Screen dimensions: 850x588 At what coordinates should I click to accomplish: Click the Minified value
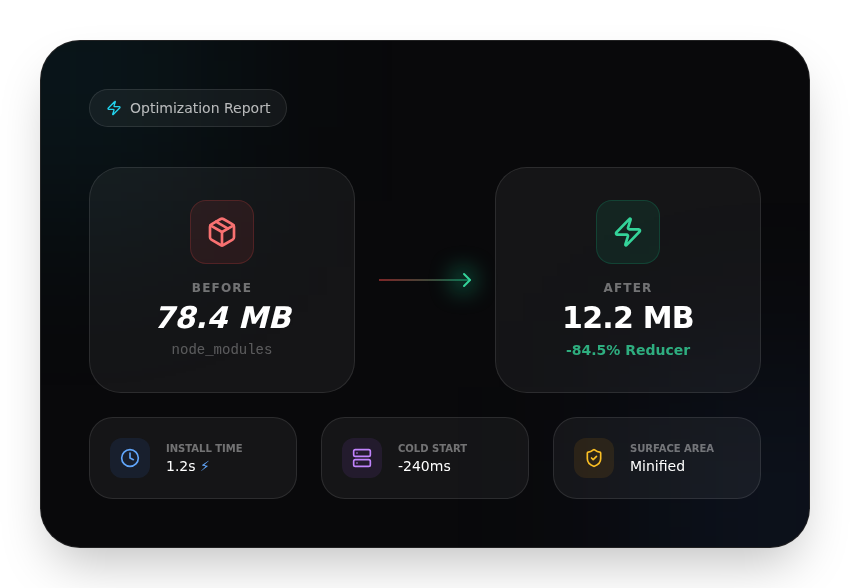[x=657, y=466]
